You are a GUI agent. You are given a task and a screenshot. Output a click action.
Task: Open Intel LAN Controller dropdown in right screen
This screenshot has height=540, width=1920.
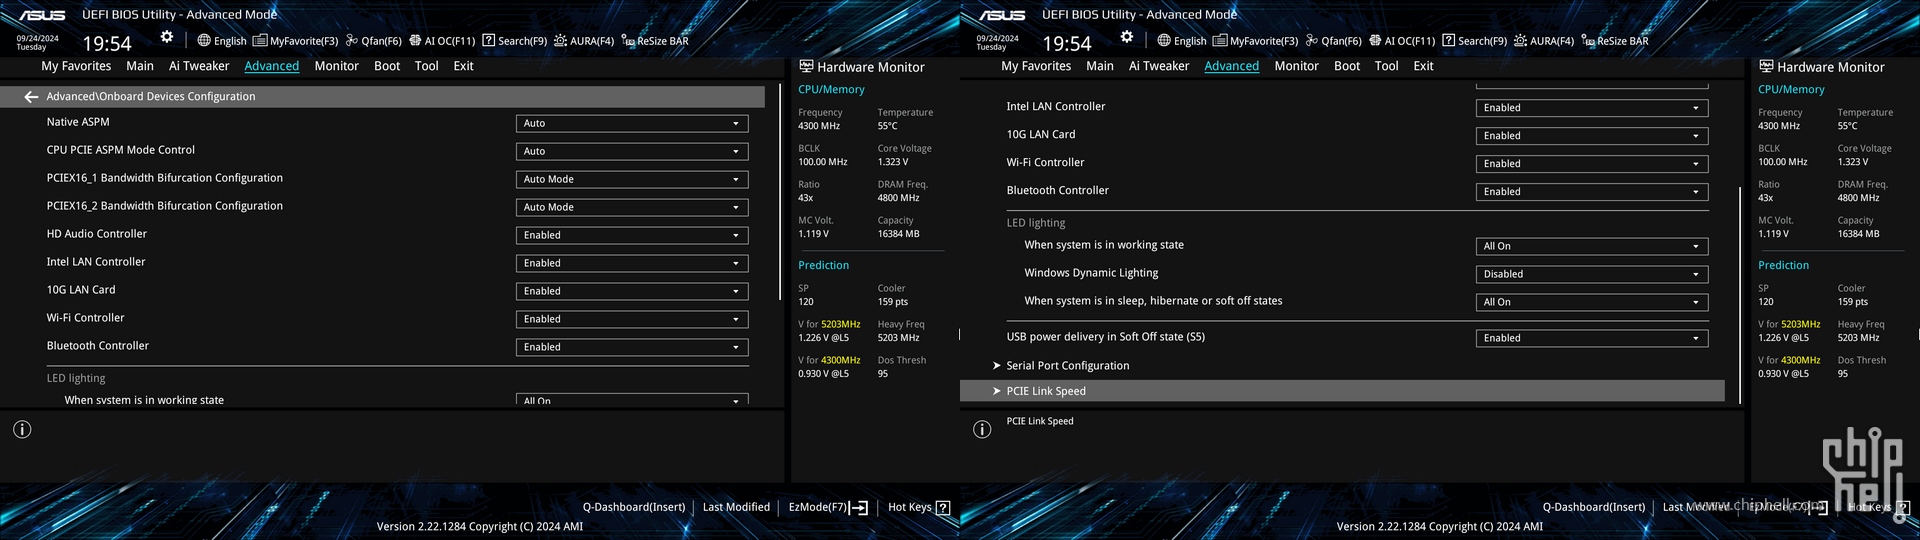point(1592,108)
